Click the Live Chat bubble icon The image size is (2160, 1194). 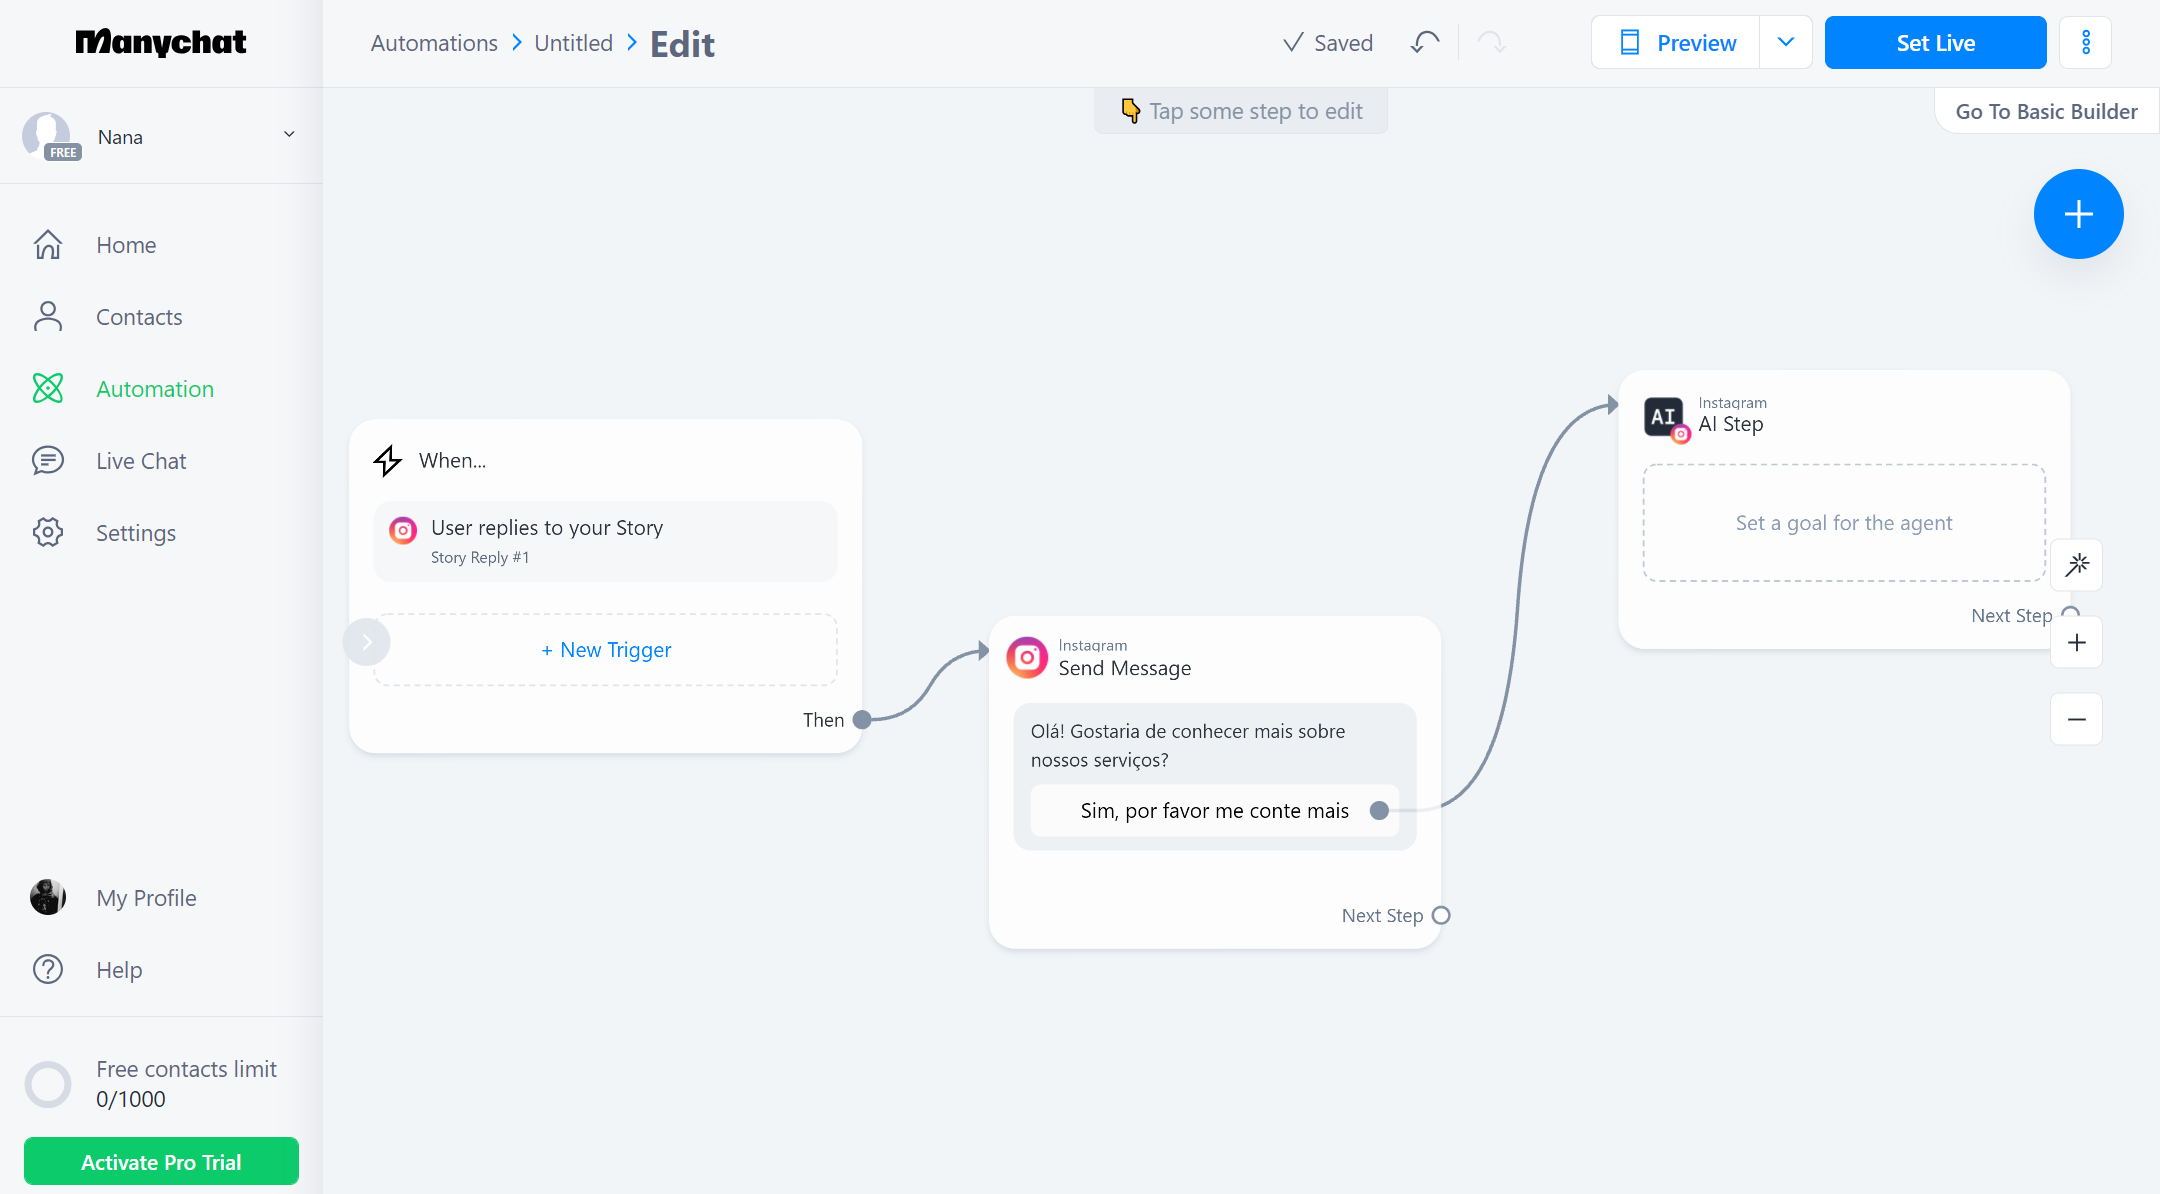[48, 461]
